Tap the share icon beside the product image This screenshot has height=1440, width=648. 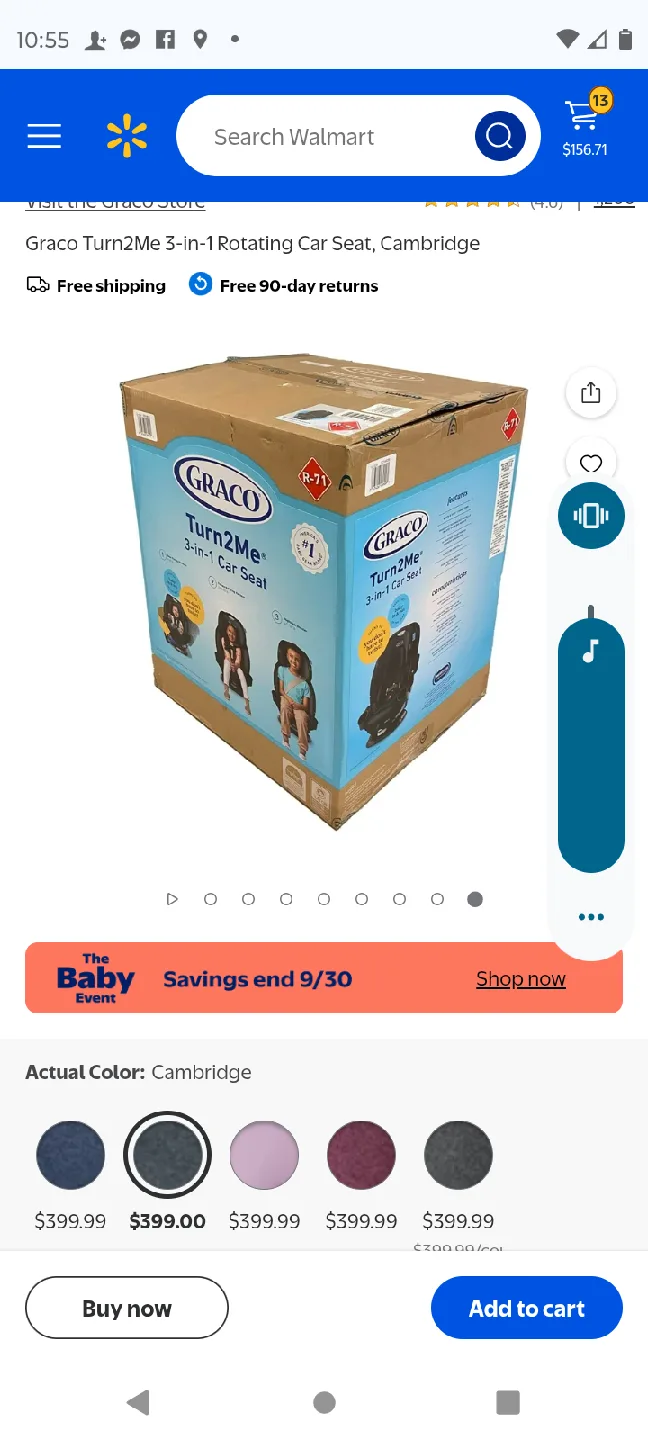point(591,392)
